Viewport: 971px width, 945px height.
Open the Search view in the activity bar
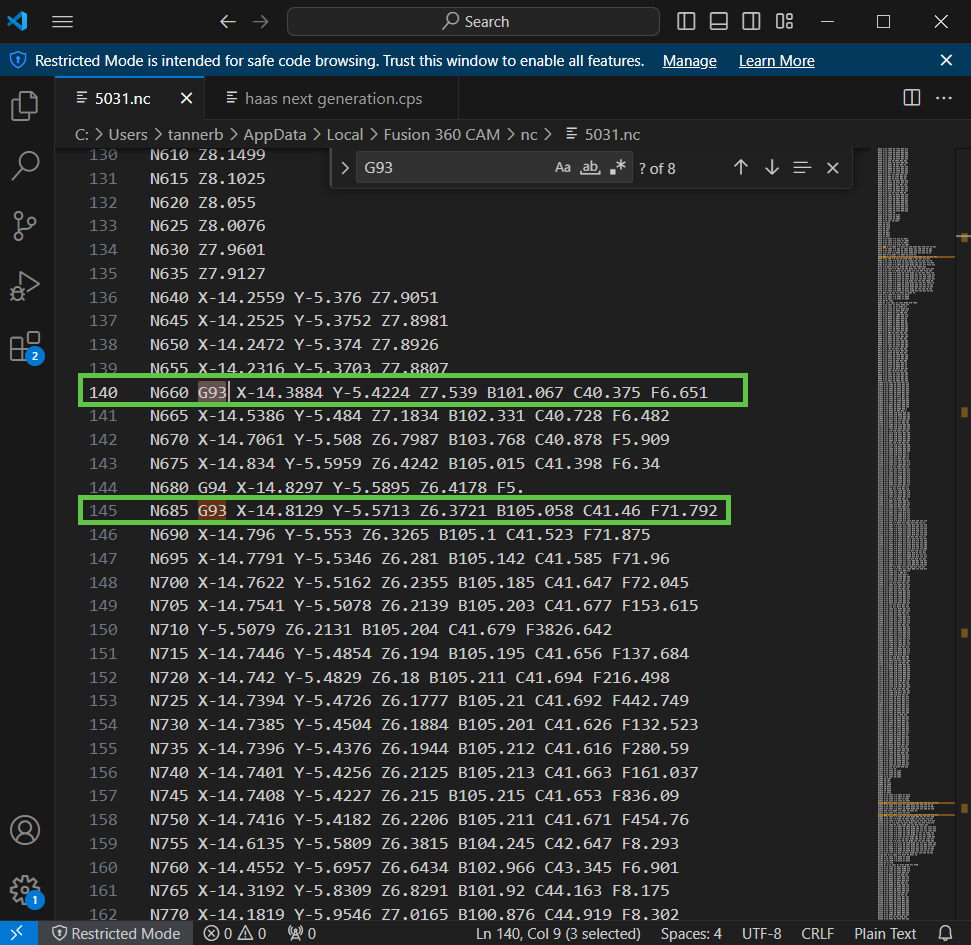click(25, 166)
